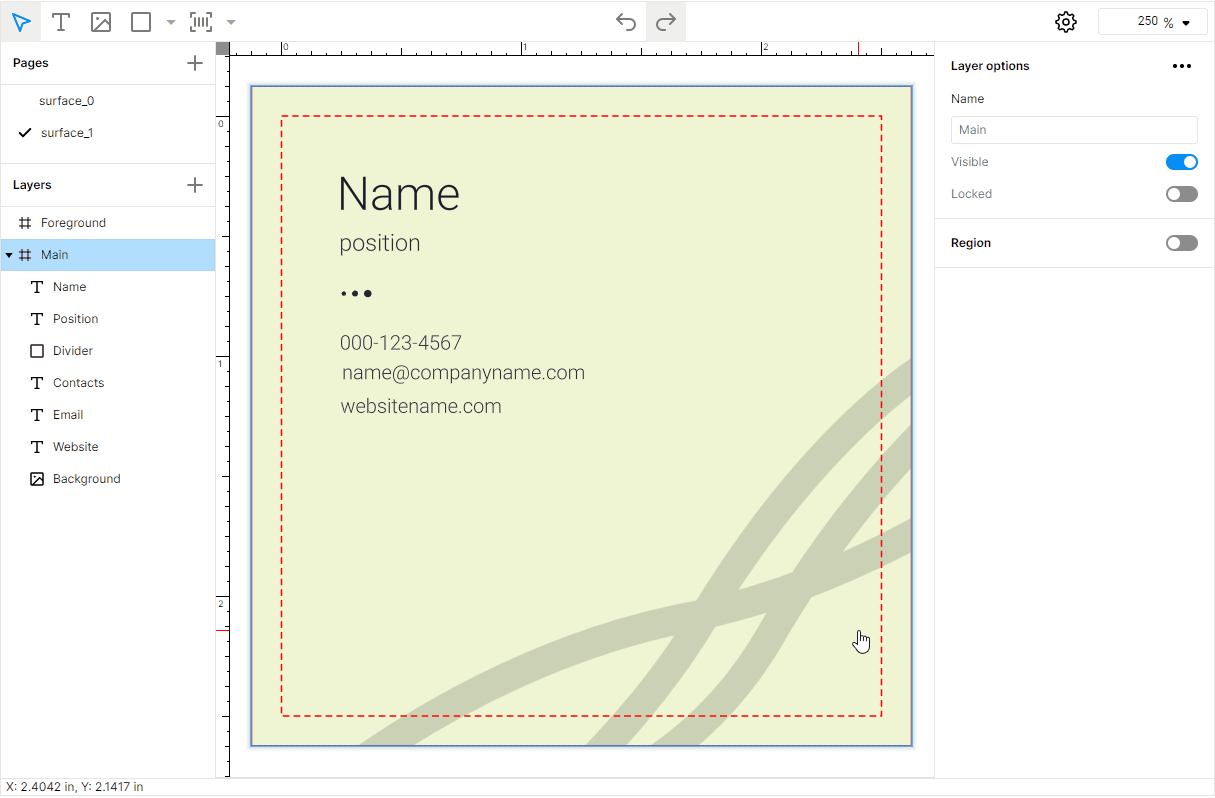The image size is (1215, 798).
Task: Click the Layer options heading
Action: click(990, 66)
